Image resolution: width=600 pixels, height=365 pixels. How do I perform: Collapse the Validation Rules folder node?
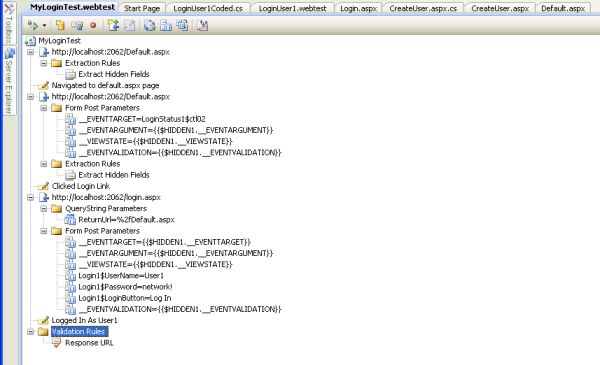[x=31, y=332]
